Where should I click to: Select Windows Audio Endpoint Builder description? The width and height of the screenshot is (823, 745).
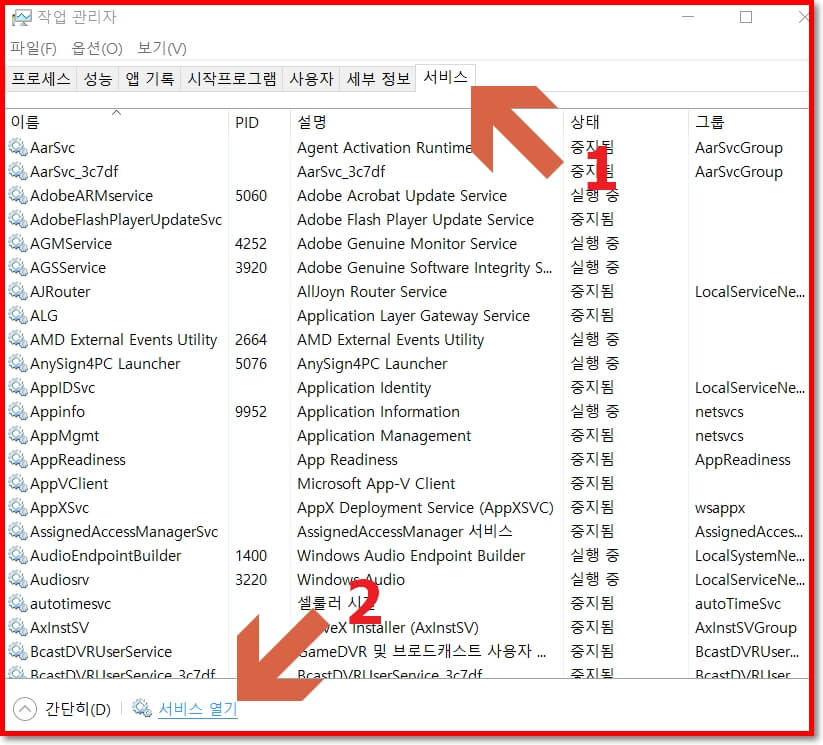point(411,555)
